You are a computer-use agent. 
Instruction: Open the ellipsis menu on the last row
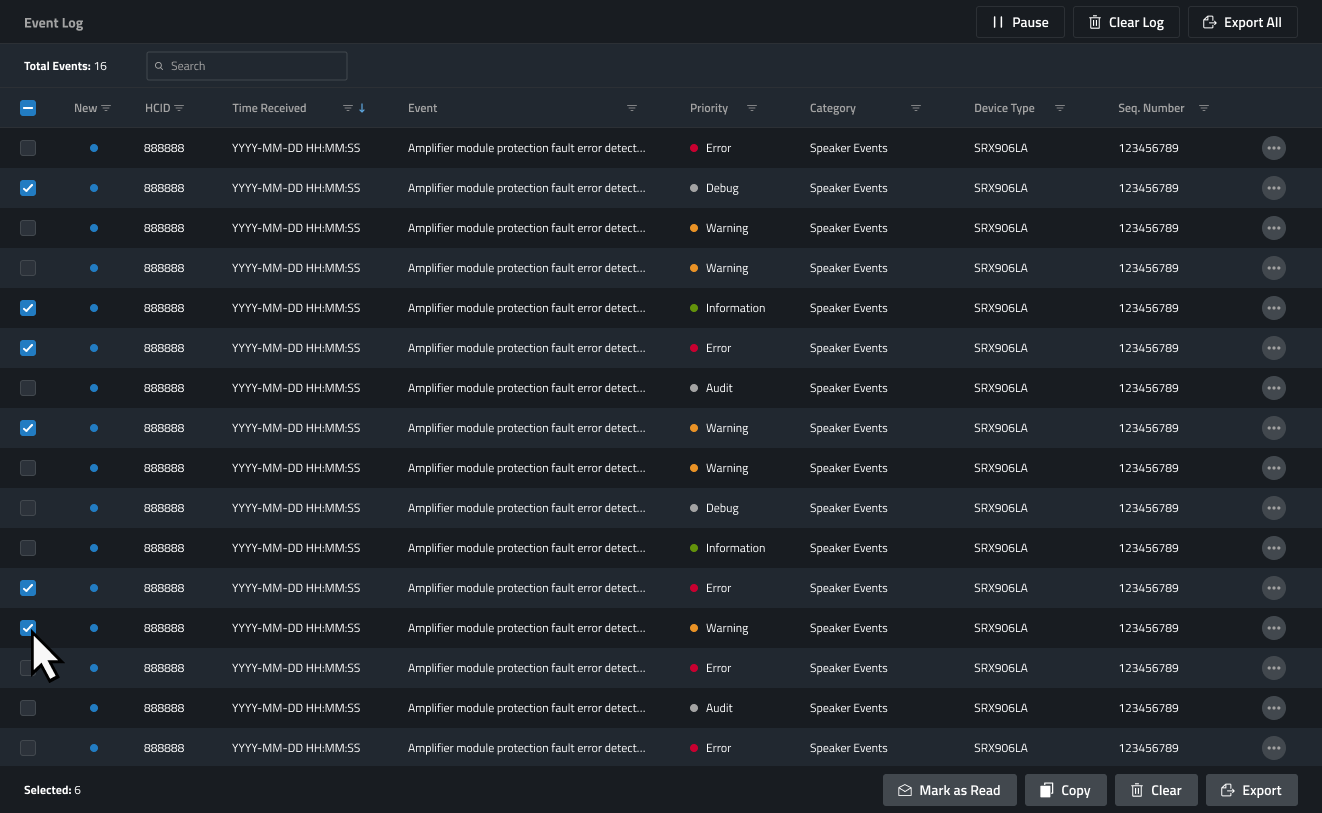point(1273,748)
